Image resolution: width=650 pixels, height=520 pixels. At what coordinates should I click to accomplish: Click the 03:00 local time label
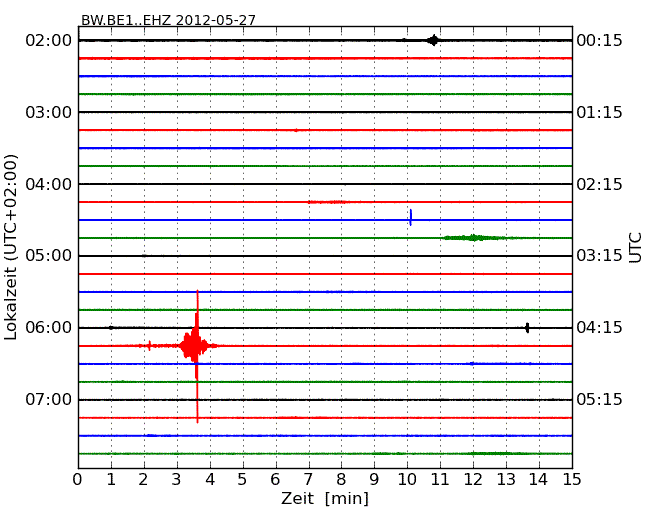(x=49, y=112)
